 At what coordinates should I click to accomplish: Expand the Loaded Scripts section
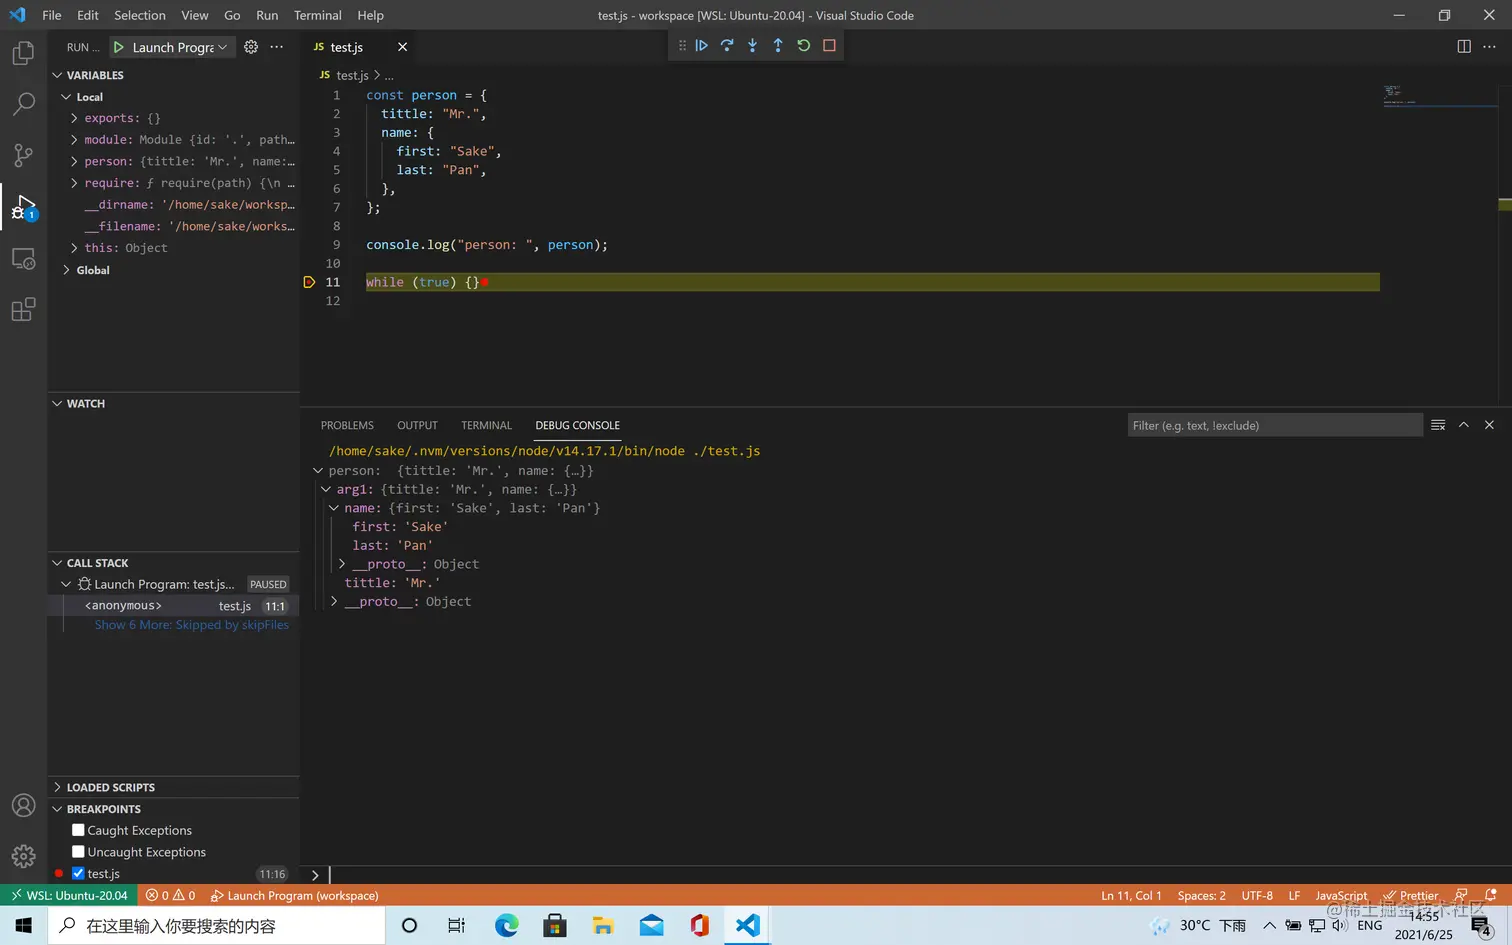[x=110, y=787]
